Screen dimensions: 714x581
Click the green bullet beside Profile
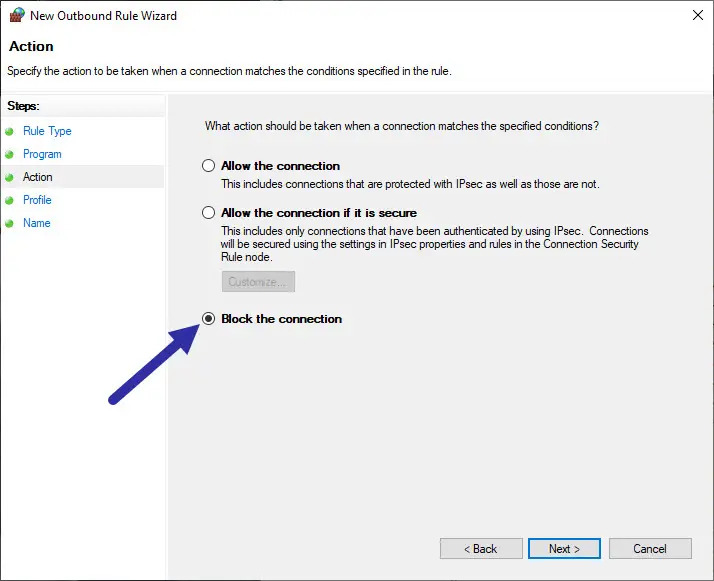point(10,200)
